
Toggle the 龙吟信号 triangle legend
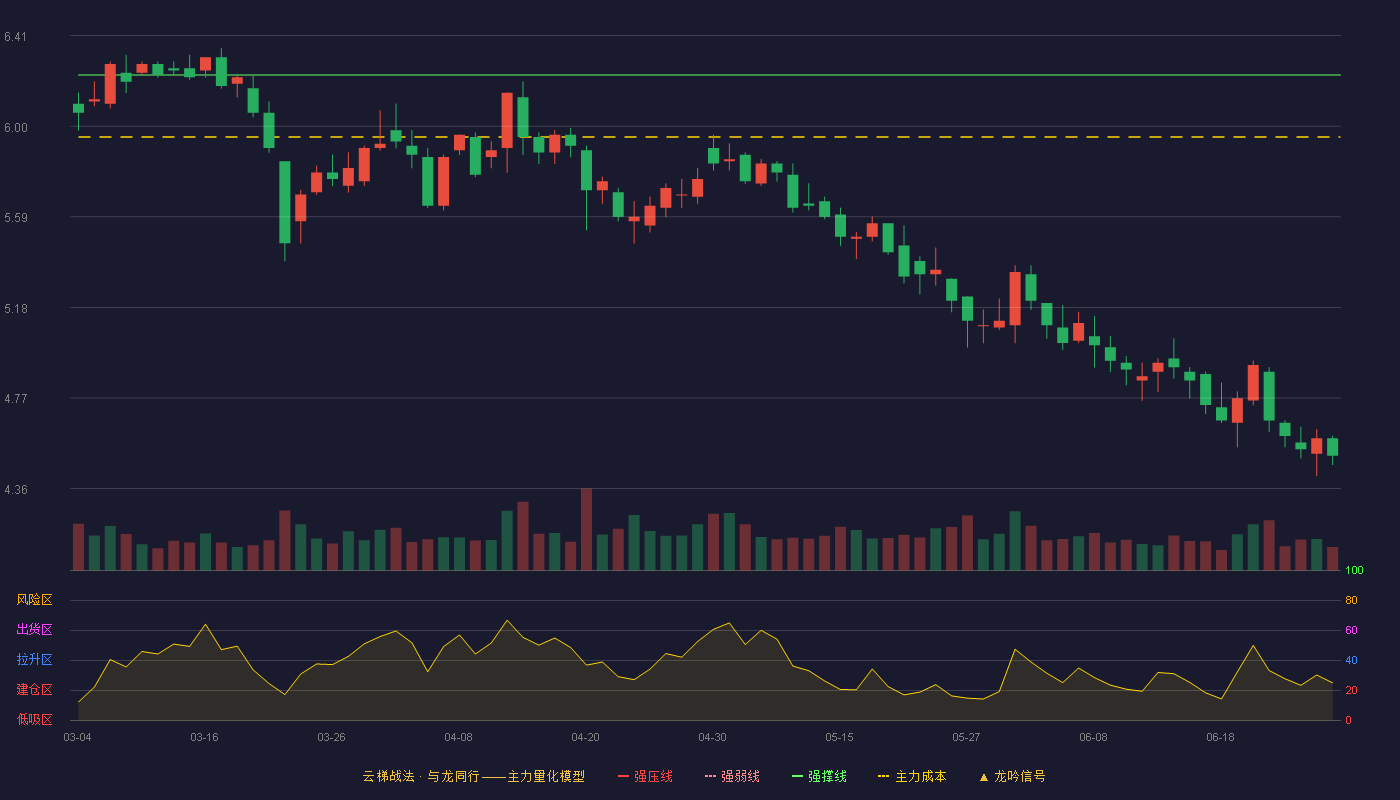click(1012, 776)
